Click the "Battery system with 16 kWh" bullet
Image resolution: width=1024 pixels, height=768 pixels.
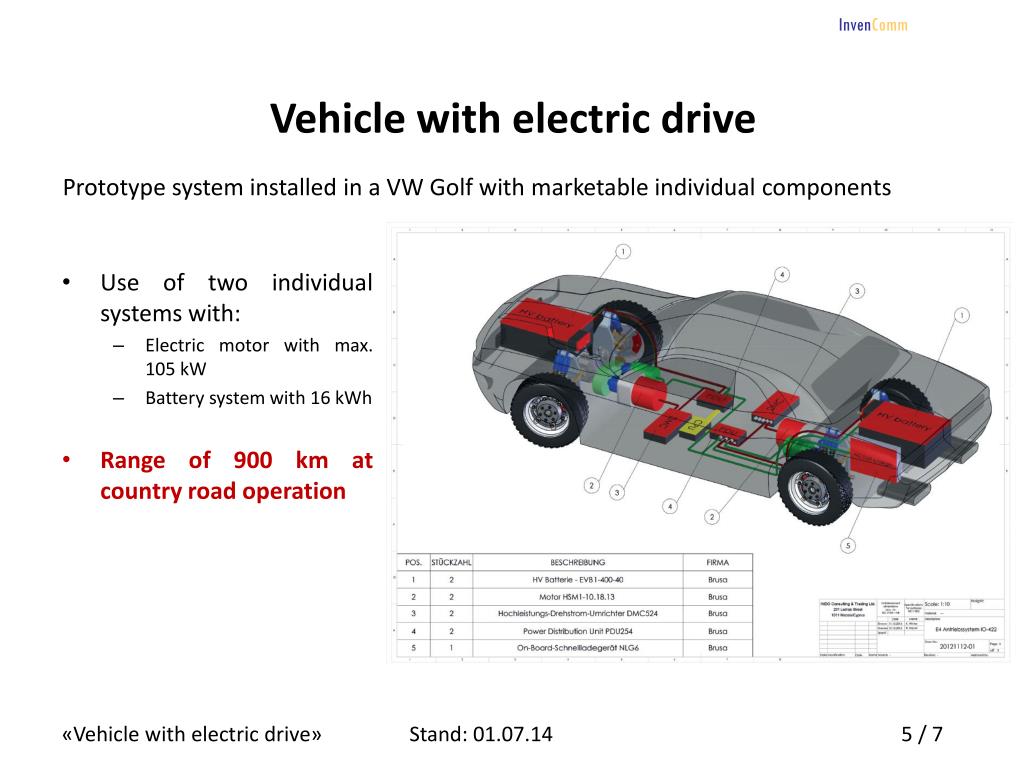[259, 398]
